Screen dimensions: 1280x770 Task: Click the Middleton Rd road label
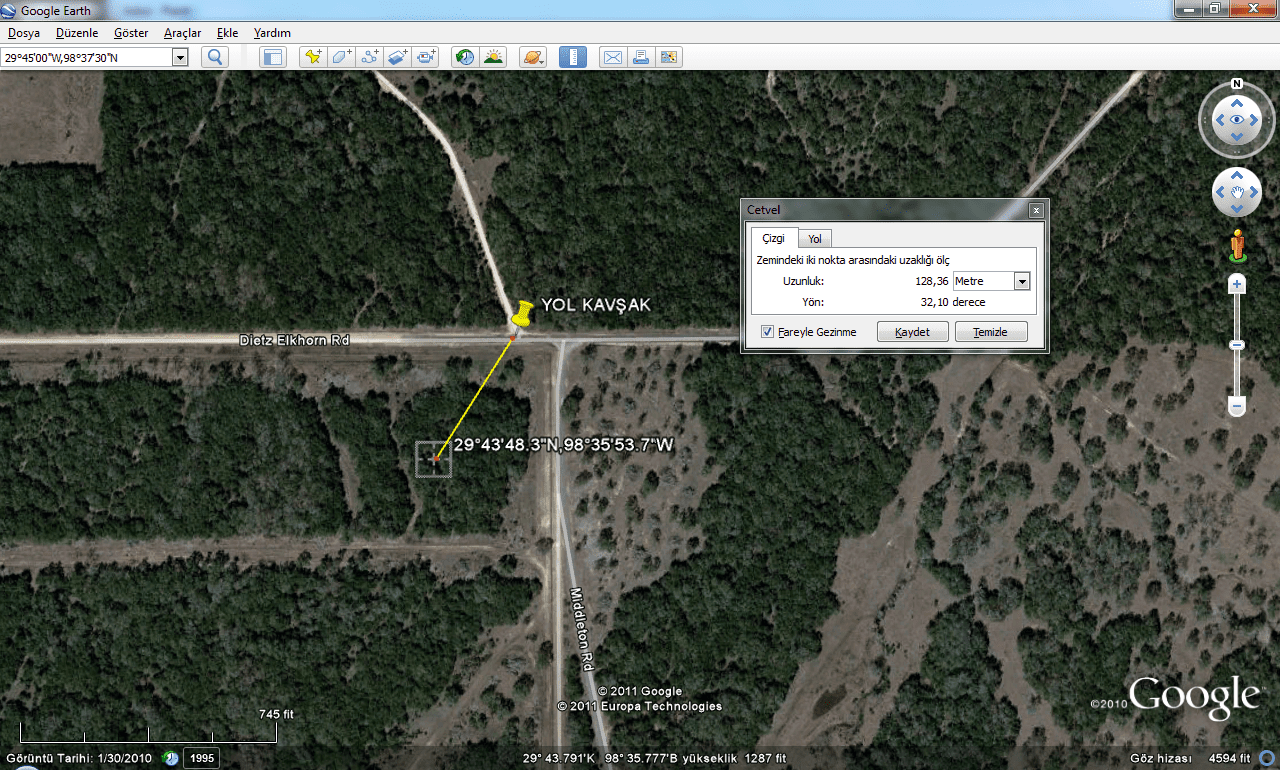tap(582, 628)
